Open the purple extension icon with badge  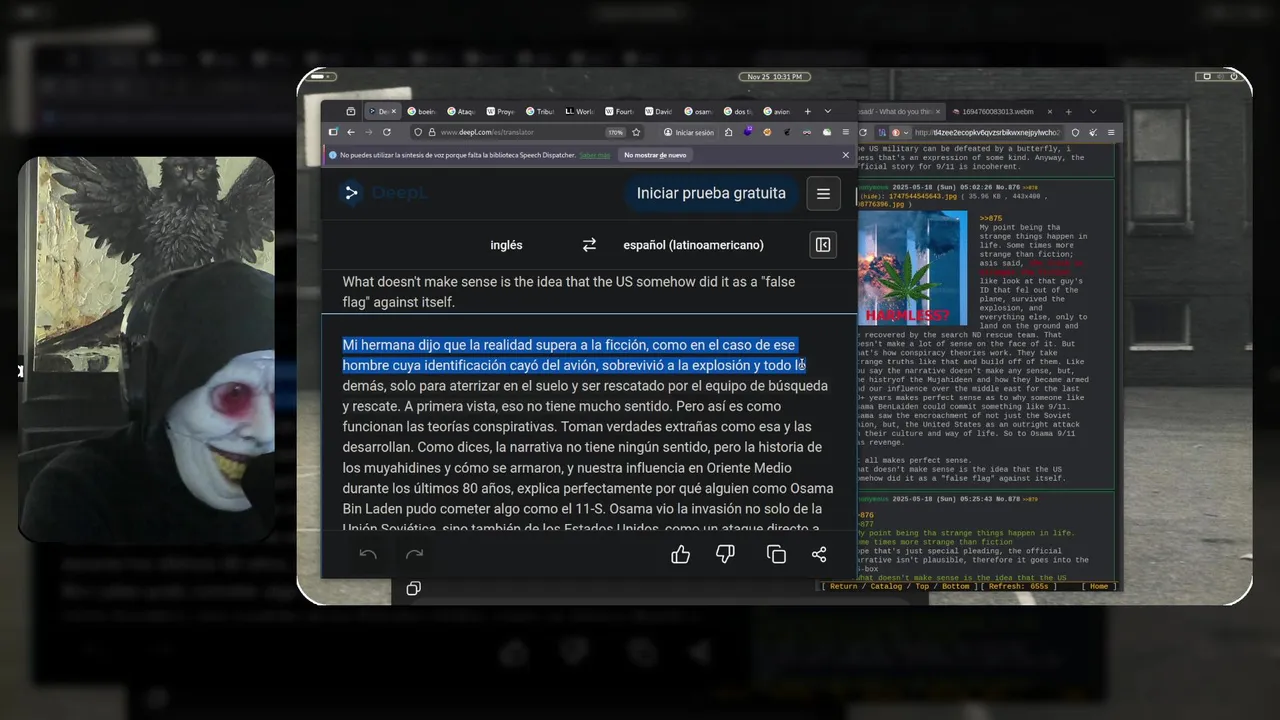748,131
